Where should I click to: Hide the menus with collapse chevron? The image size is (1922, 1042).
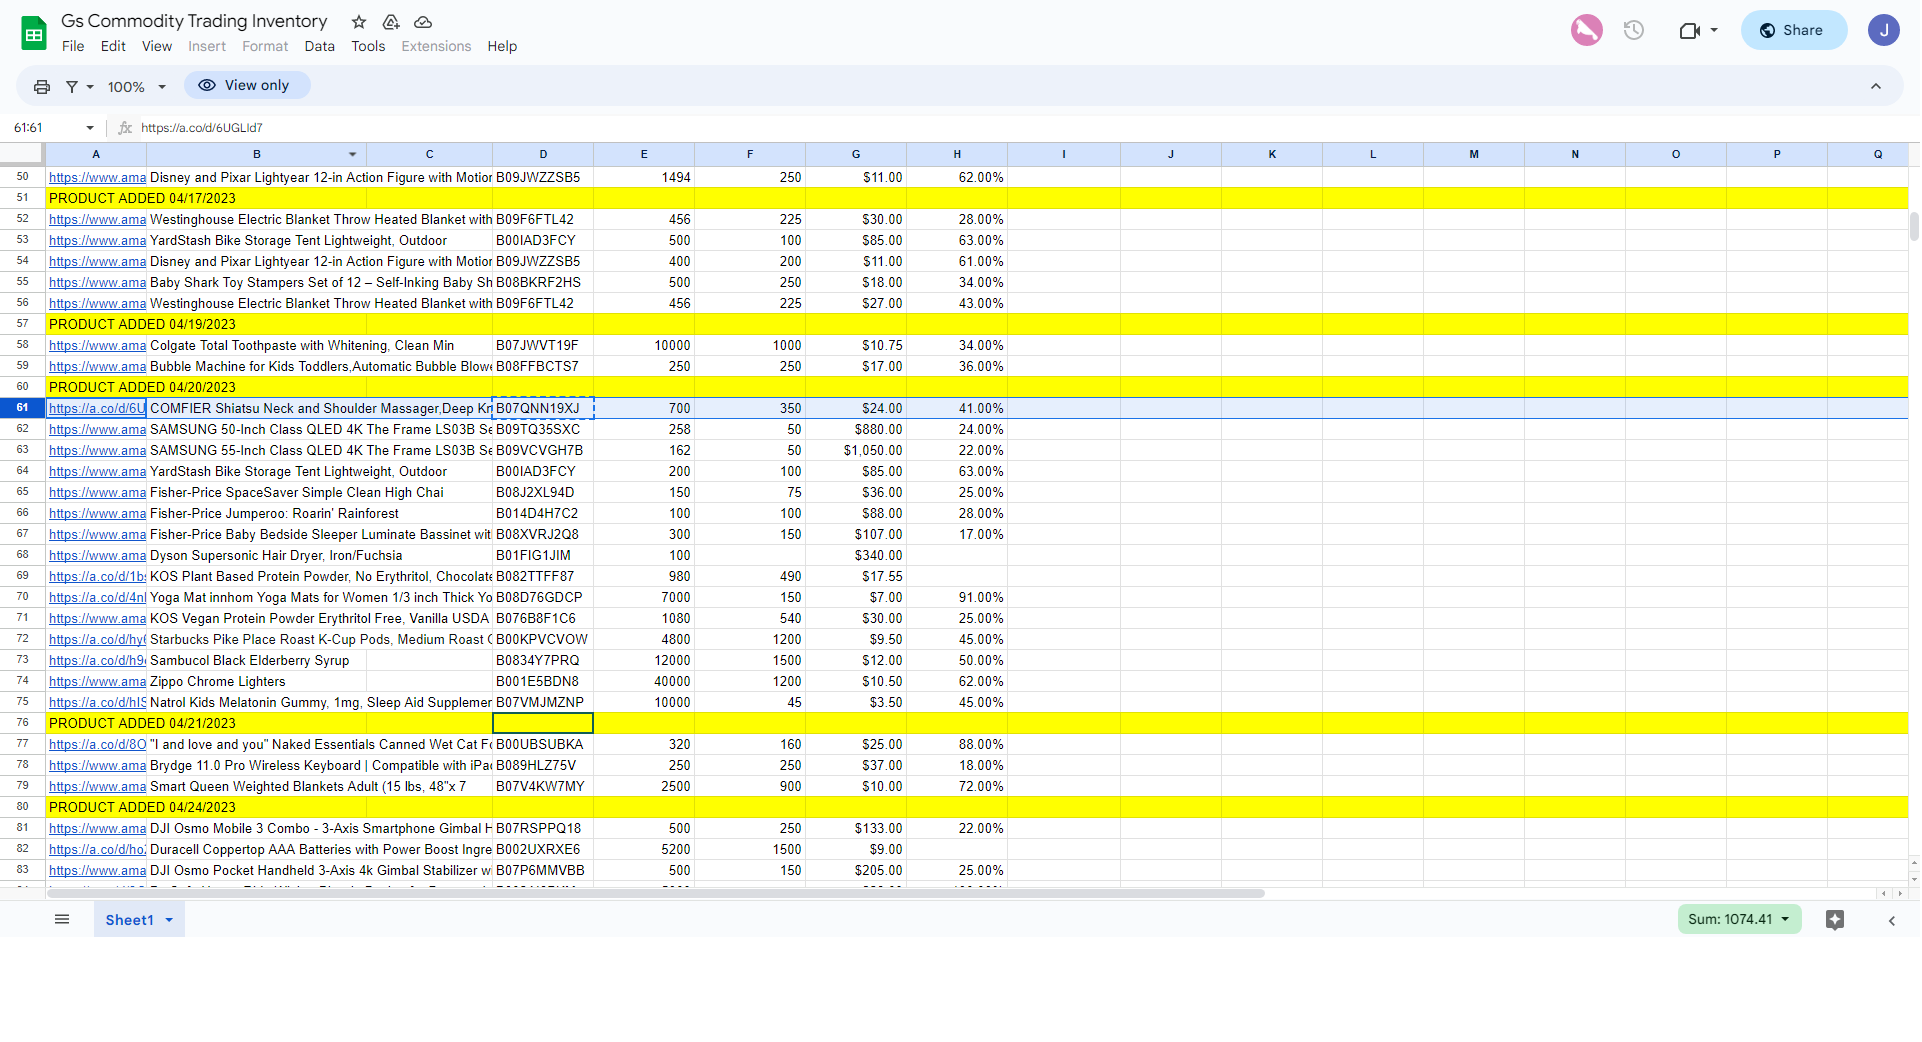(1876, 86)
